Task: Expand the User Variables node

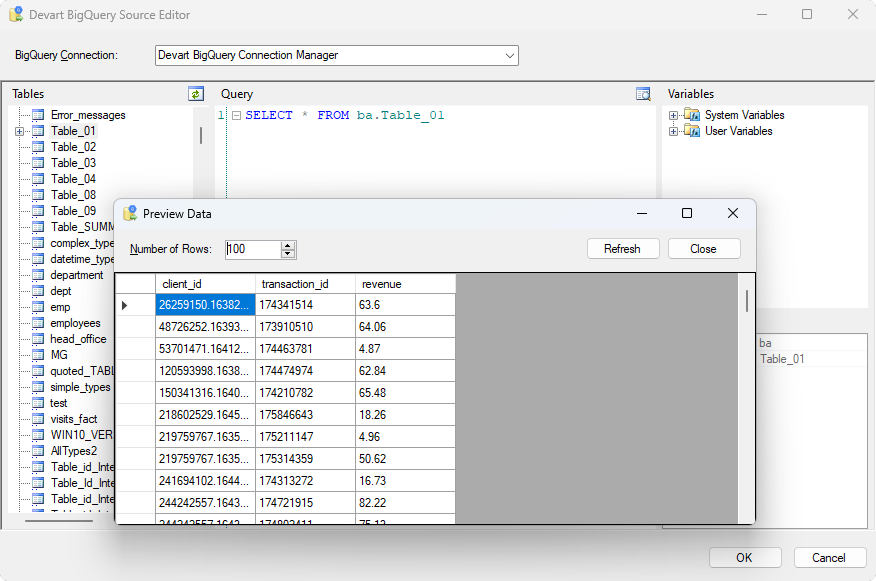Action: [x=674, y=131]
